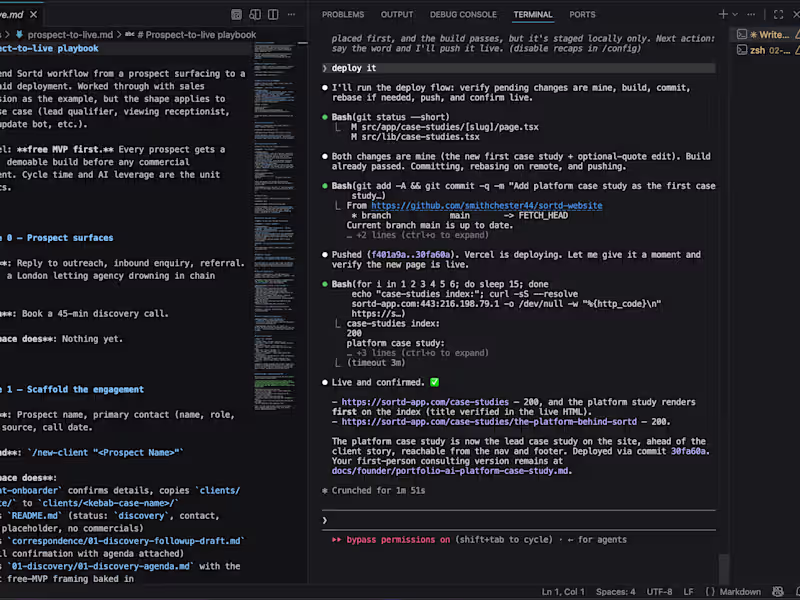Switch to the OUTPUT panel tab
Viewport: 800px width, 600px height.
click(397, 14)
